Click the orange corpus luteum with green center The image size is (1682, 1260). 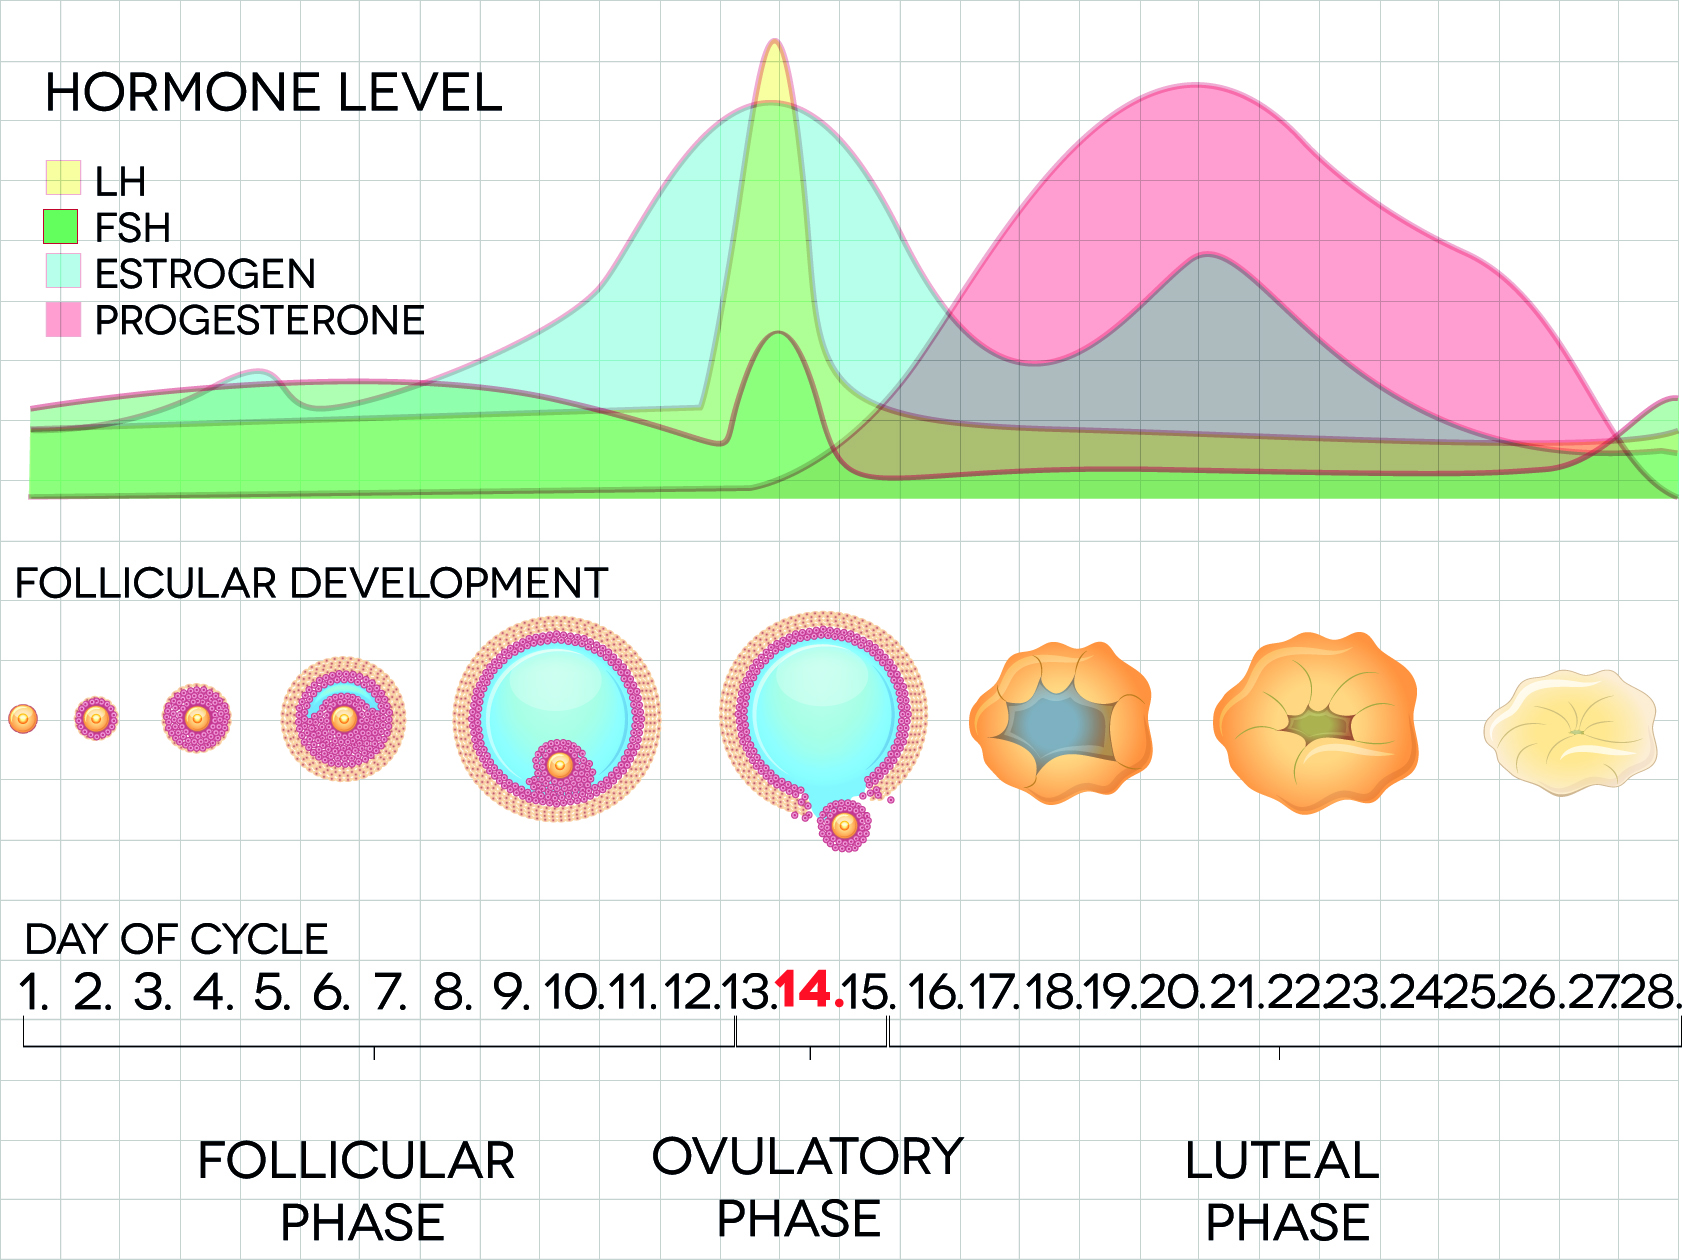[x=1315, y=722]
